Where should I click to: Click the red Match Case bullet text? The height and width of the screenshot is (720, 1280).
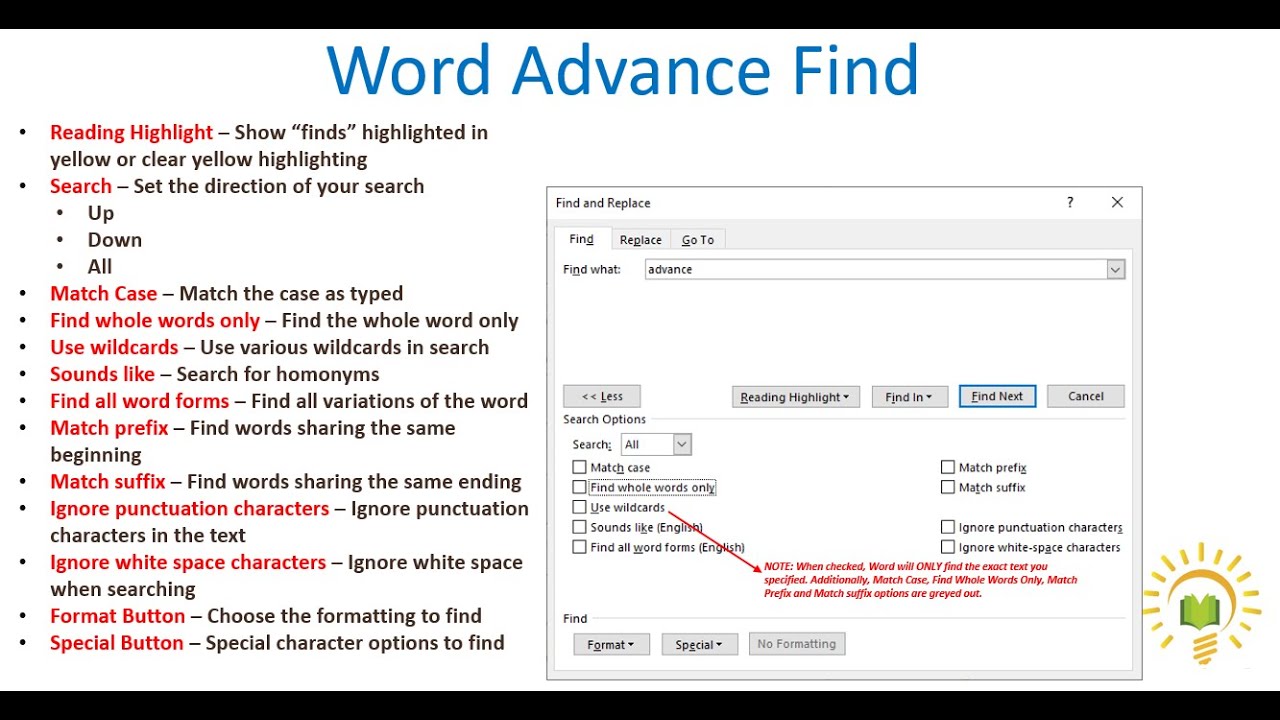click(x=104, y=294)
